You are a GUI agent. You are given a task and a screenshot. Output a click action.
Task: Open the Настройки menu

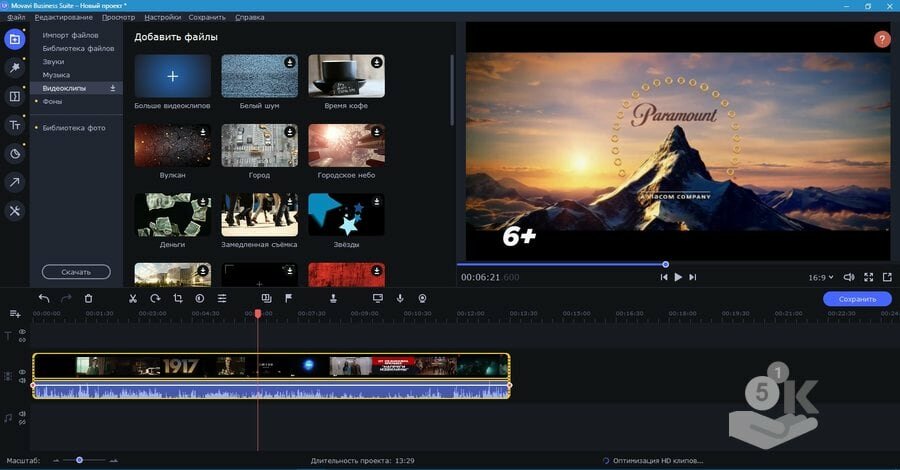(162, 17)
